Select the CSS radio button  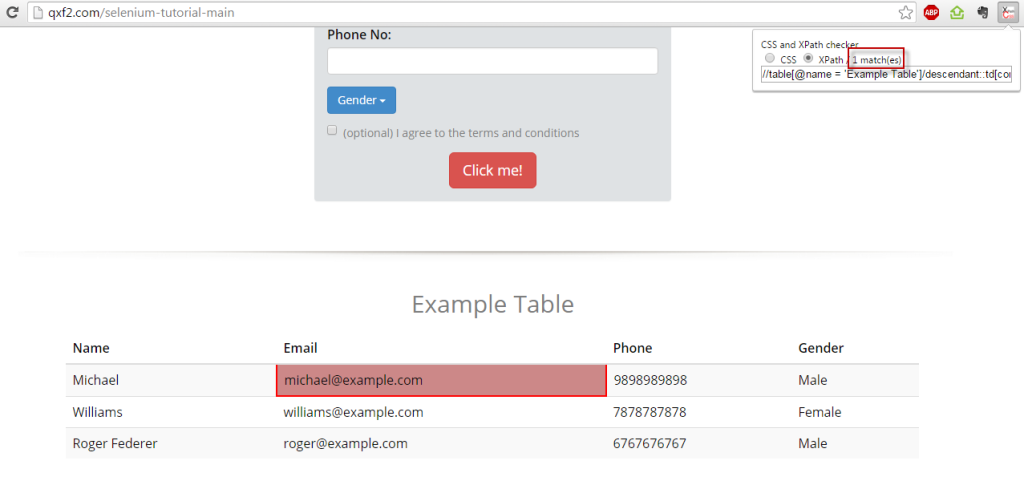click(769, 59)
